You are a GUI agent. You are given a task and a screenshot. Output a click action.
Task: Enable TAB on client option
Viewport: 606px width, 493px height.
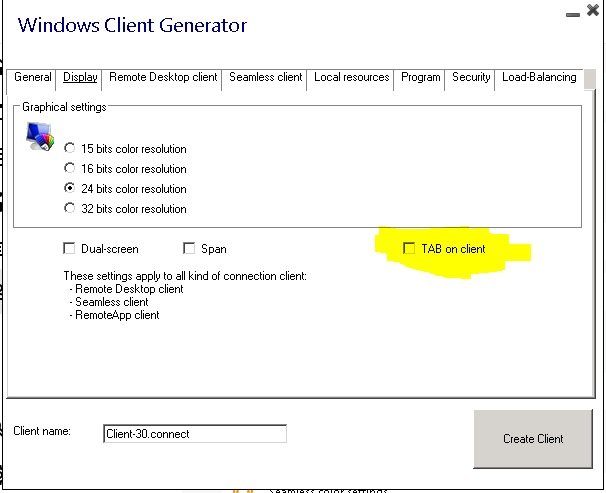click(408, 249)
